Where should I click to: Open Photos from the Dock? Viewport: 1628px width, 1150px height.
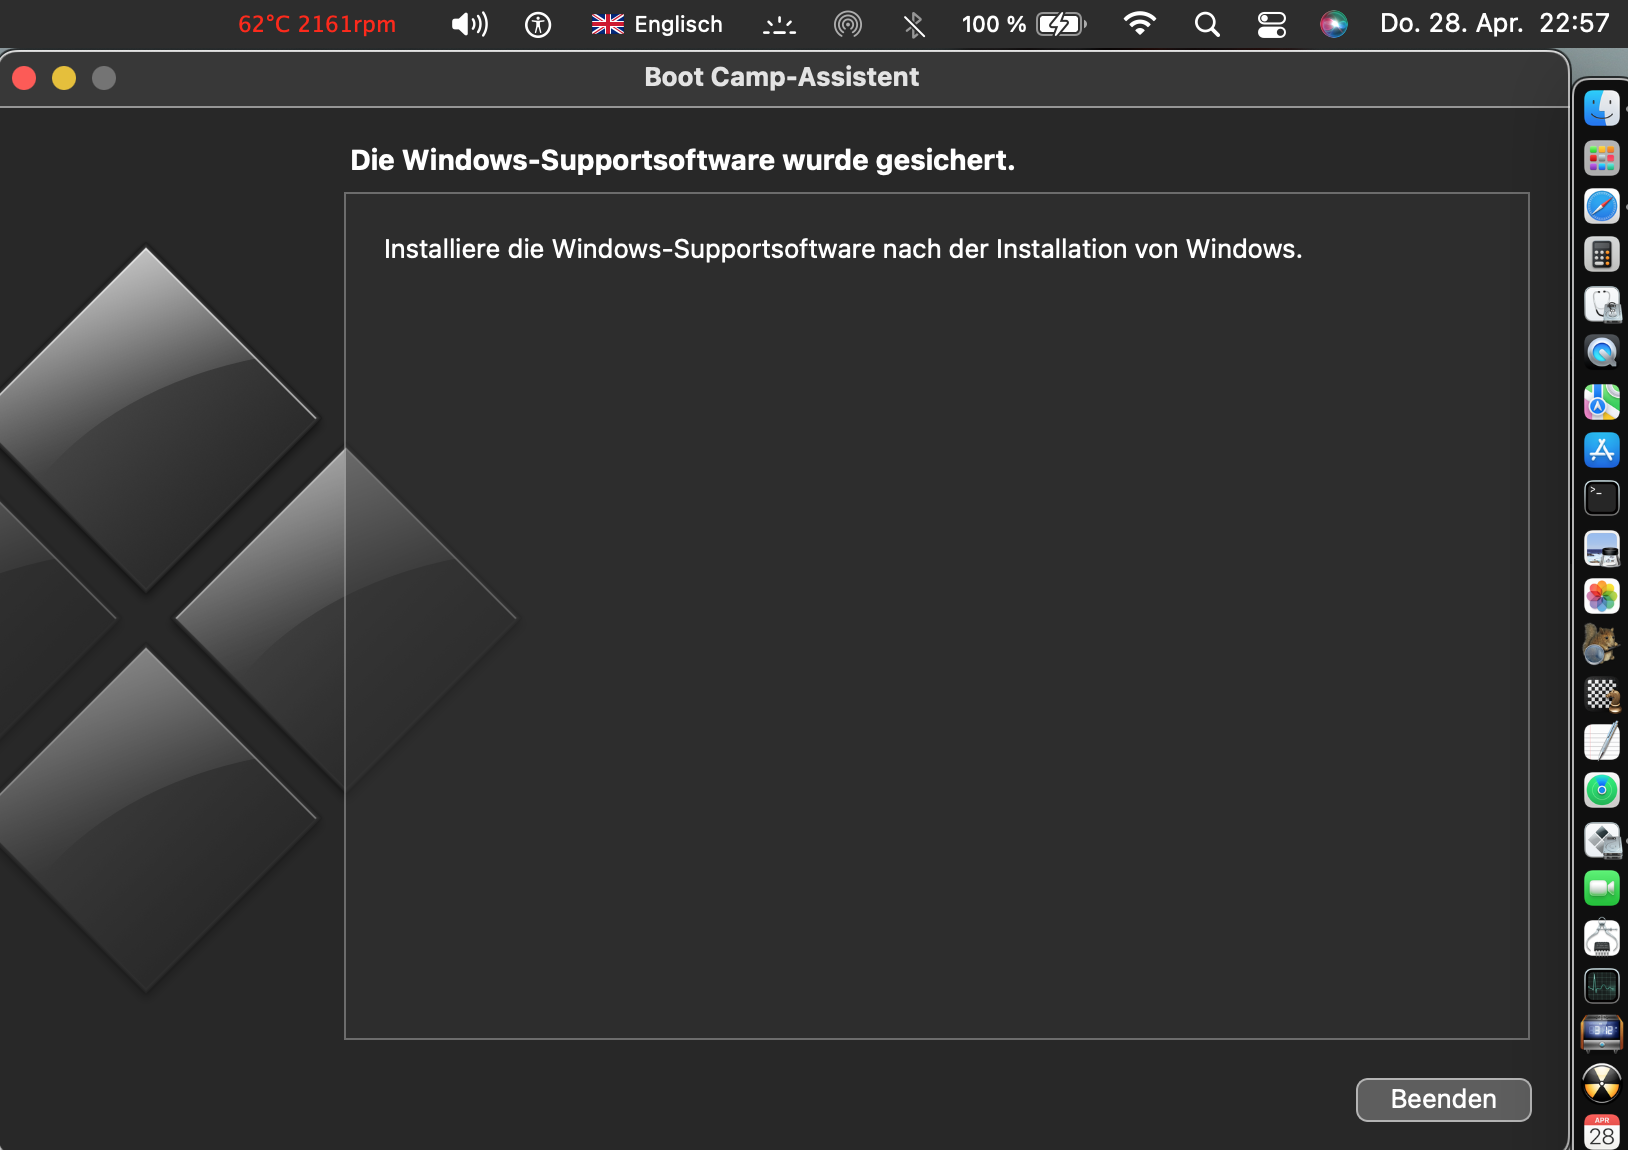pyautogui.click(x=1602, y=596)
